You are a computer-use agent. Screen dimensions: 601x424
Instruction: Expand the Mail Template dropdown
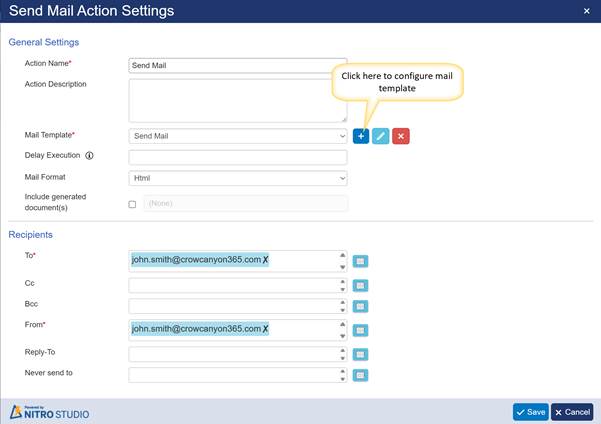tap(238, 136)
